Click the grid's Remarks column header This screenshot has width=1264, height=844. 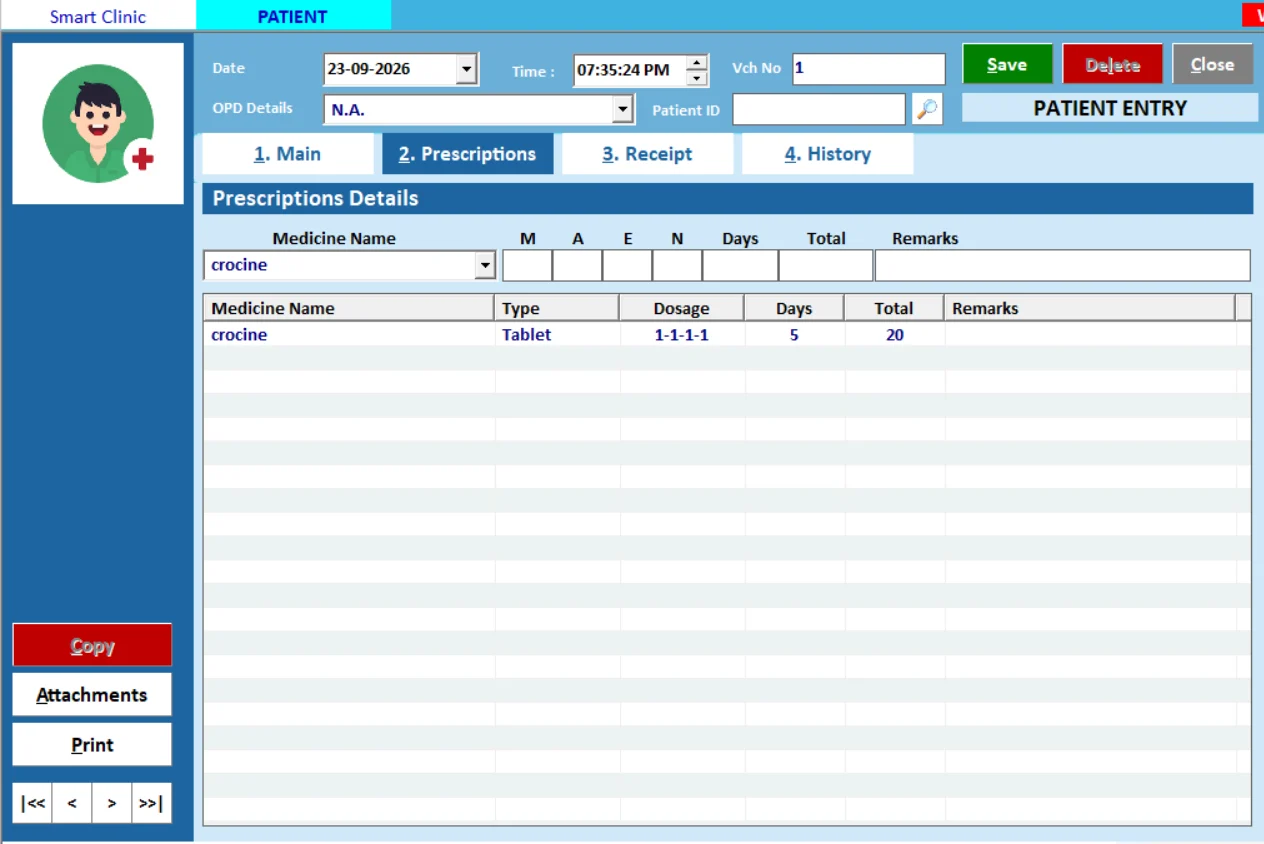point(1090,308)
